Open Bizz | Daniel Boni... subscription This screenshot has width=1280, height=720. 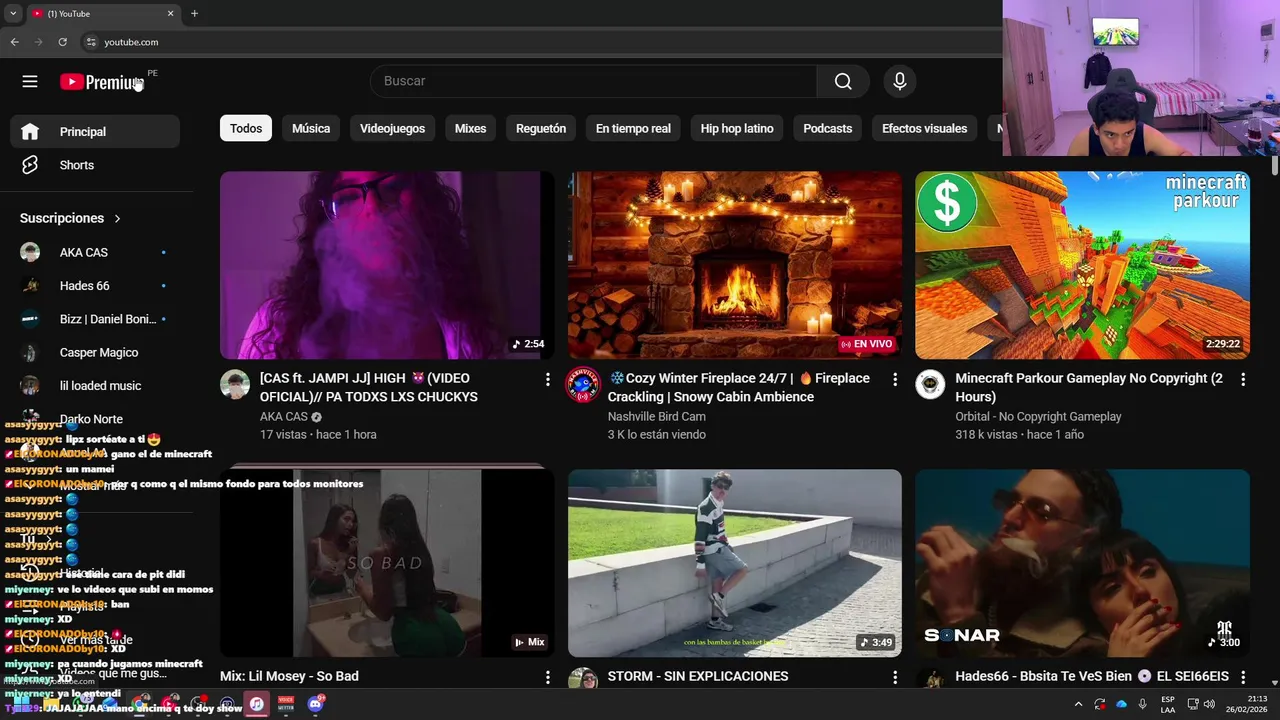tap(95, 319)
